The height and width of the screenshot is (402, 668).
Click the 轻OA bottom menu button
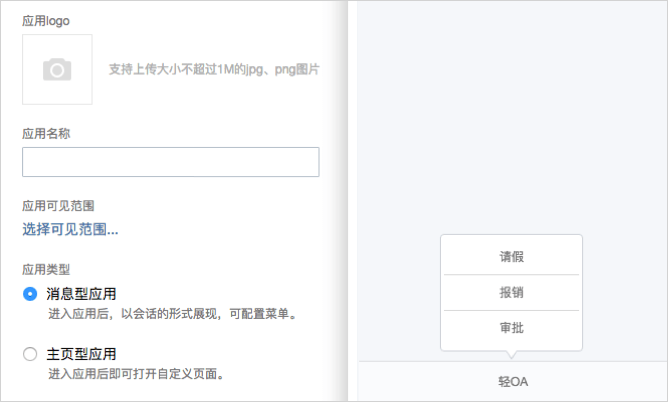point(513,382)
